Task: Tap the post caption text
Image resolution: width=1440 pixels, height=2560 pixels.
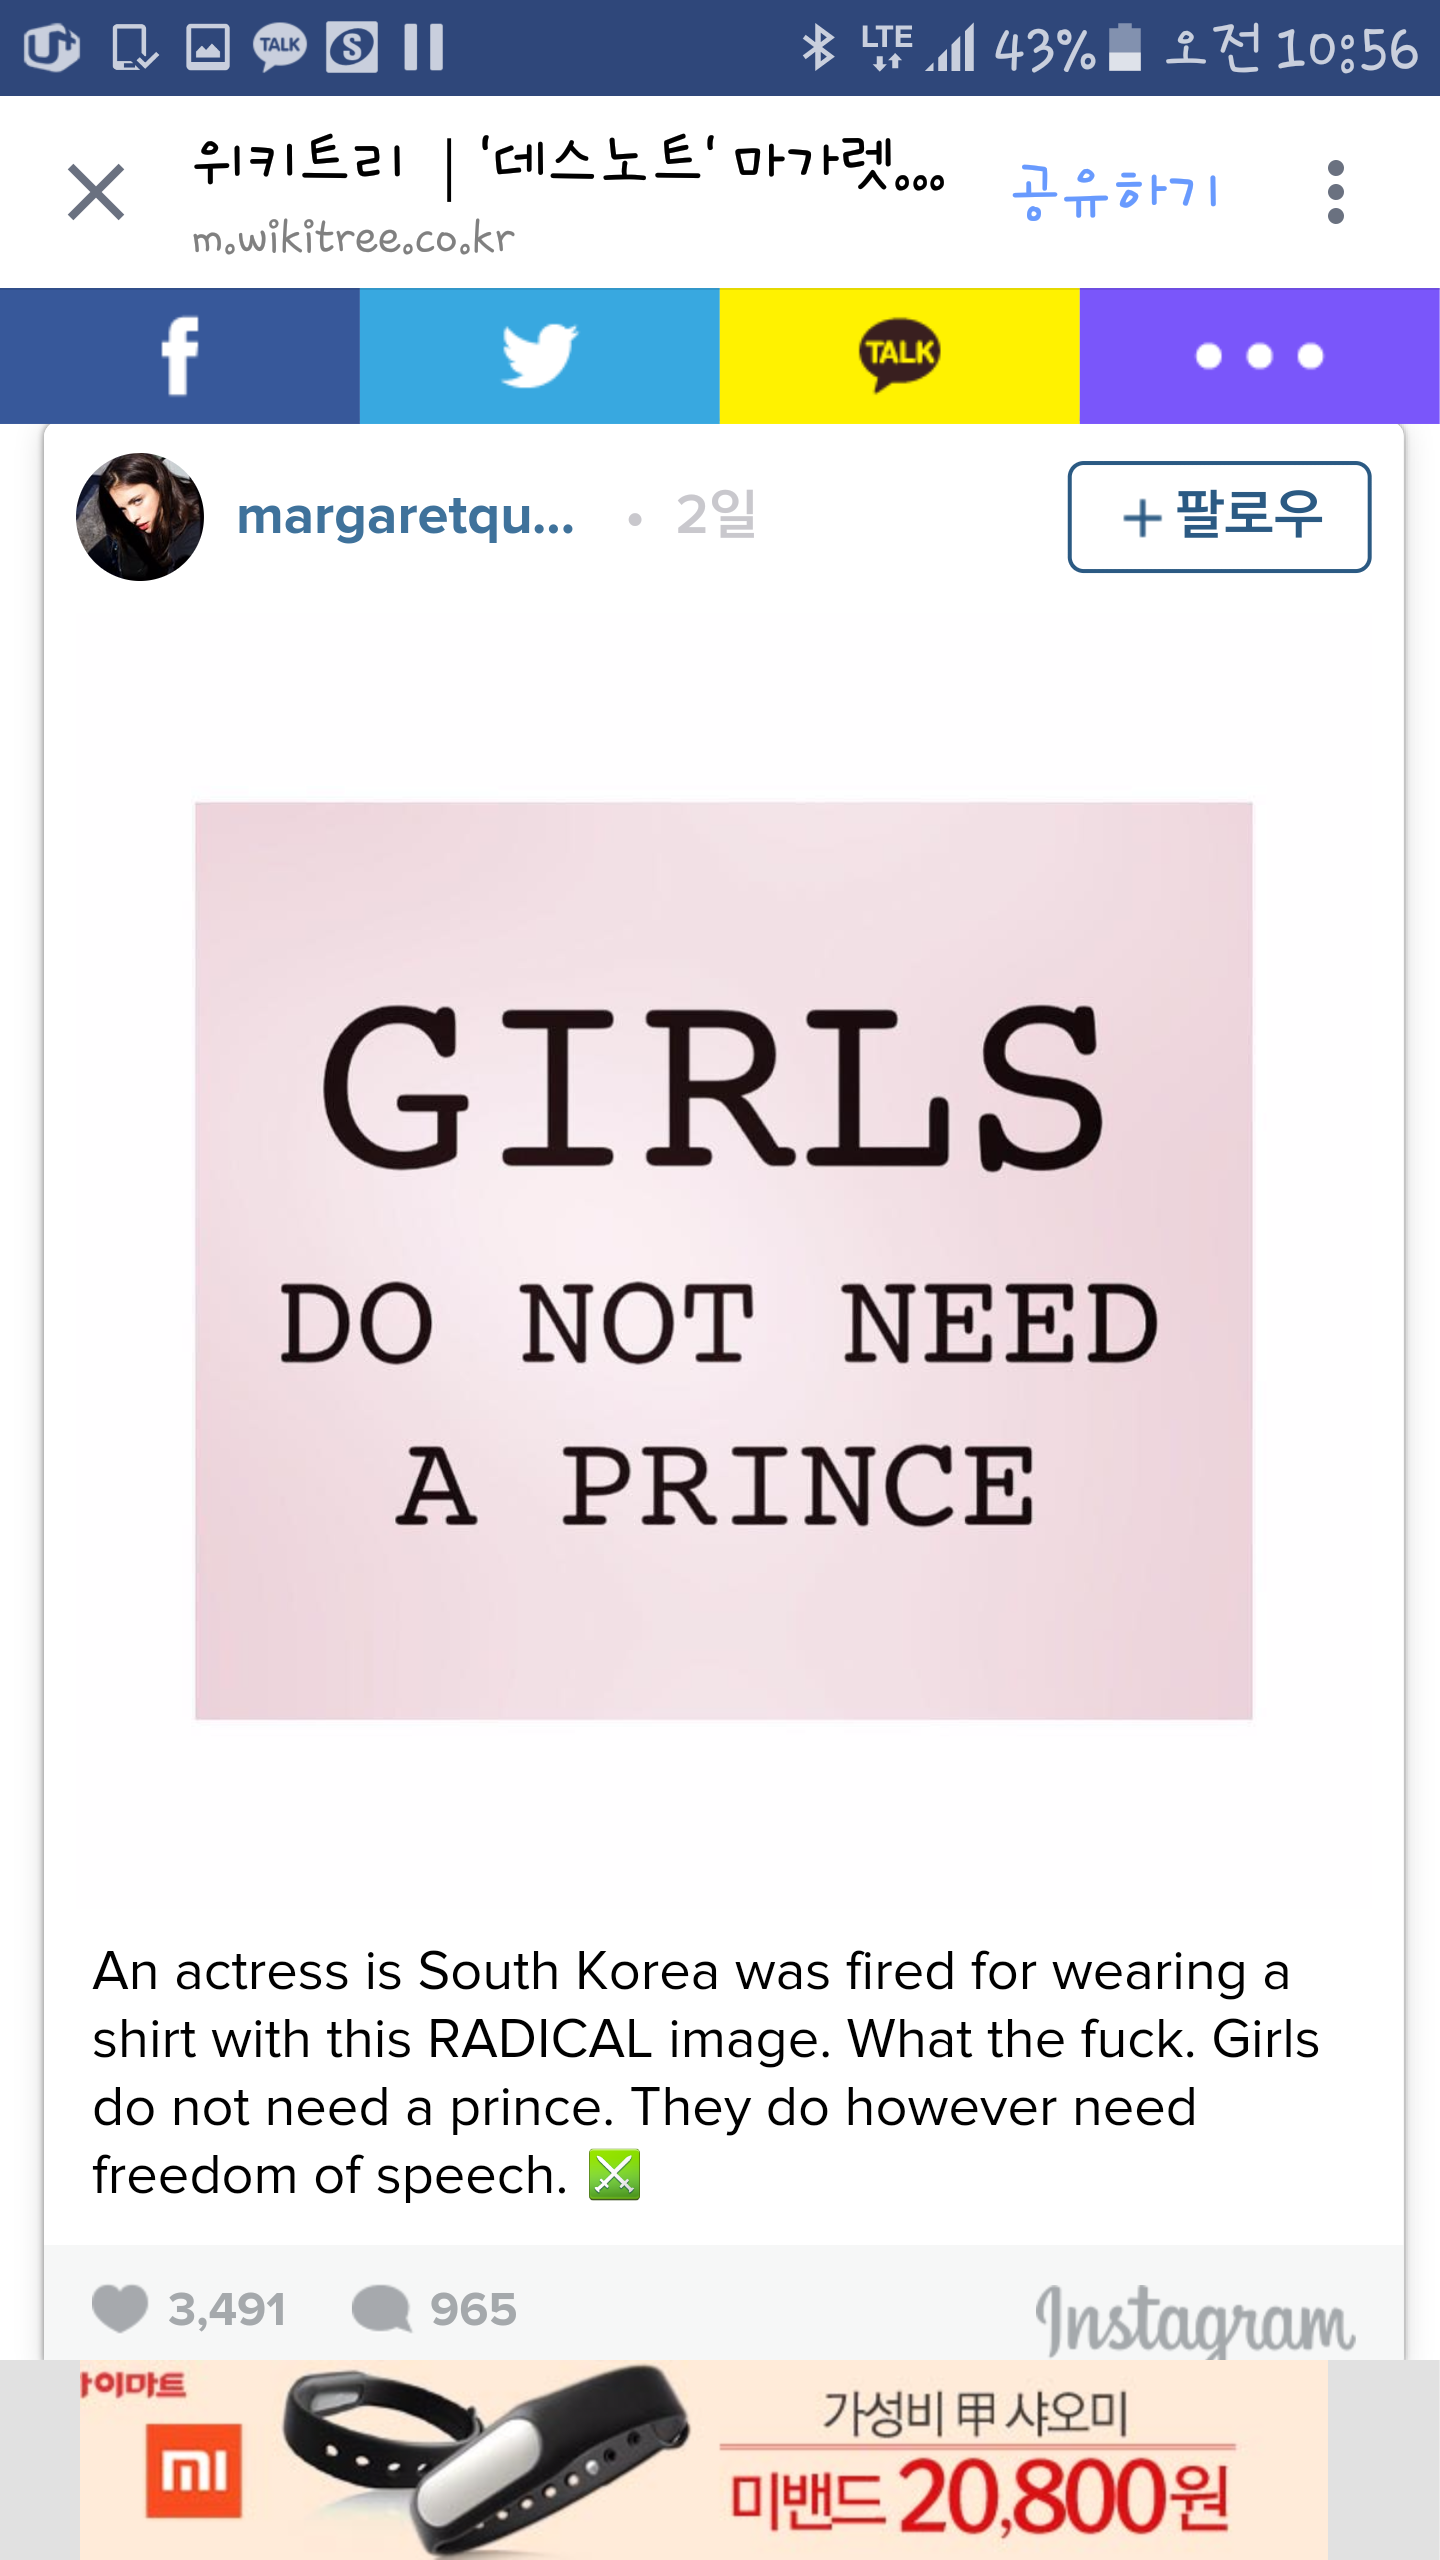Action: [x=704, y=2072]
